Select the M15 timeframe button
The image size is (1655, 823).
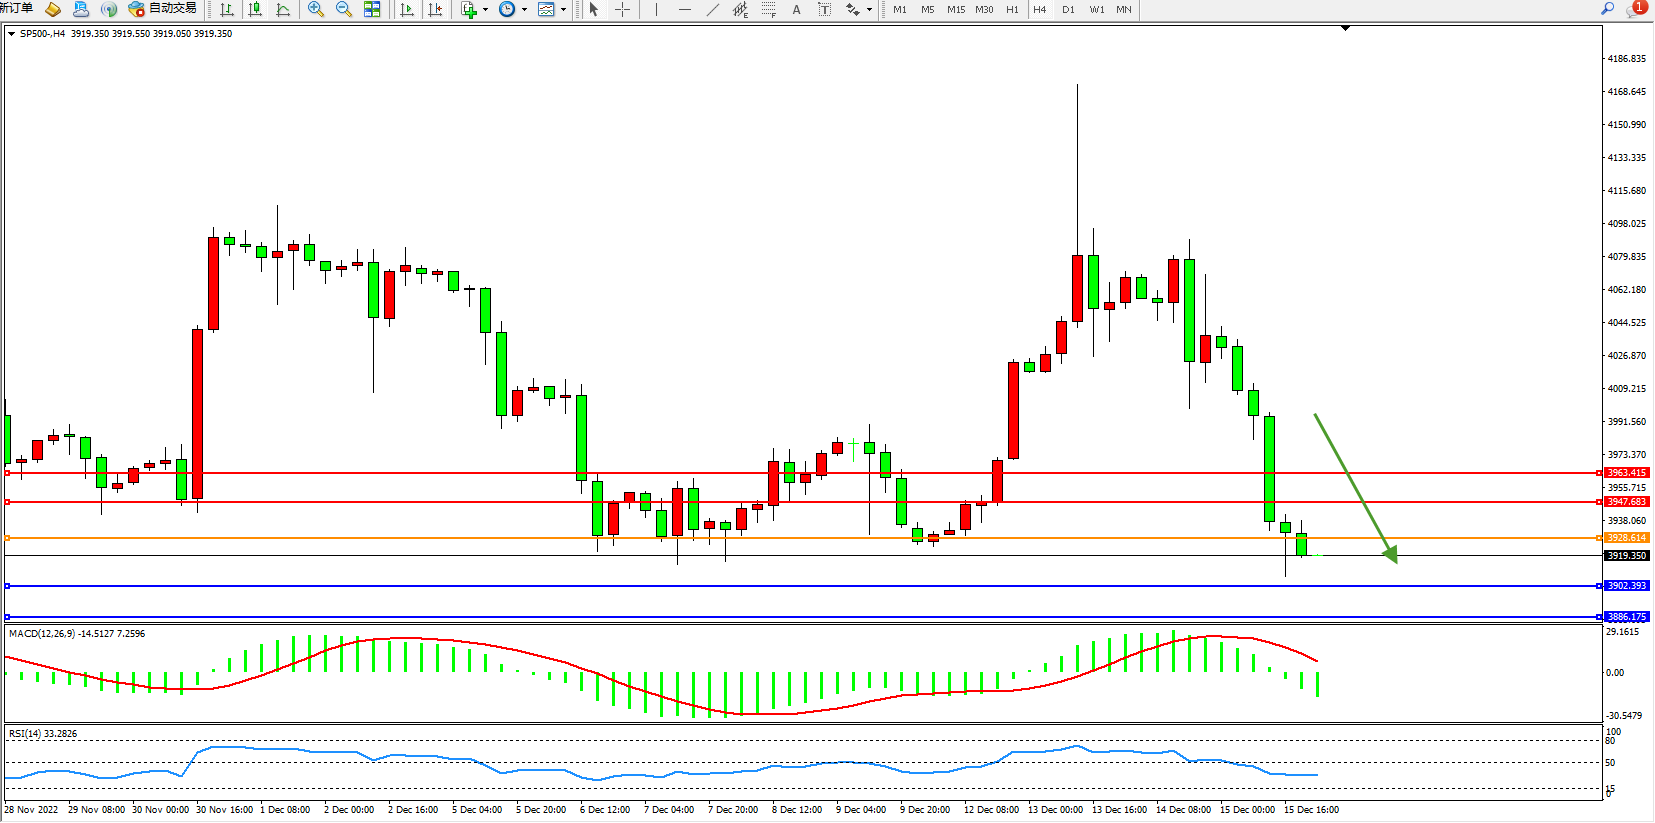click(956, 9)
